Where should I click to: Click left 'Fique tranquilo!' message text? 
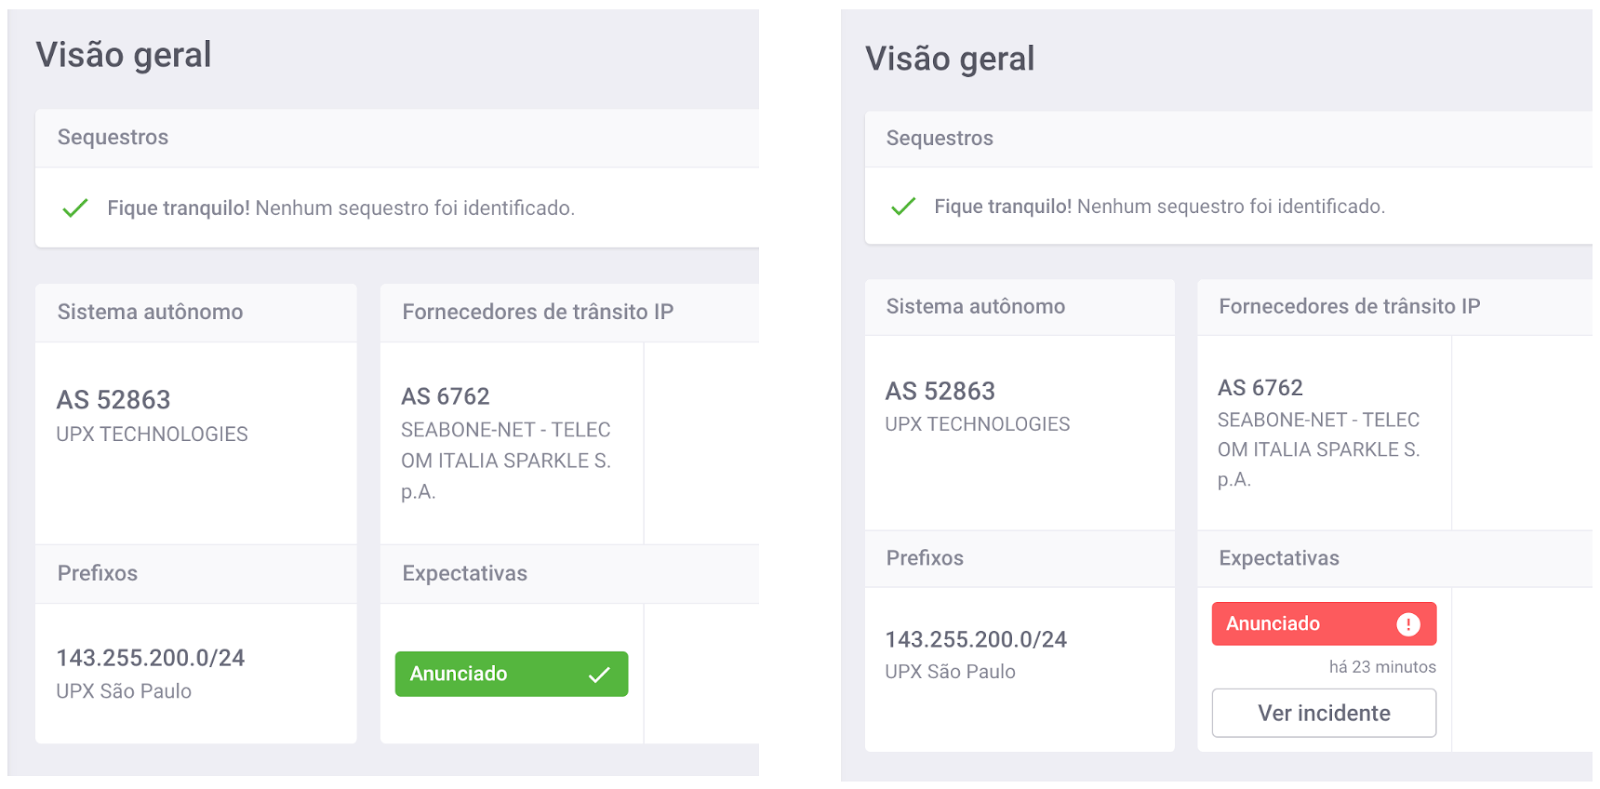pos(179,208)
